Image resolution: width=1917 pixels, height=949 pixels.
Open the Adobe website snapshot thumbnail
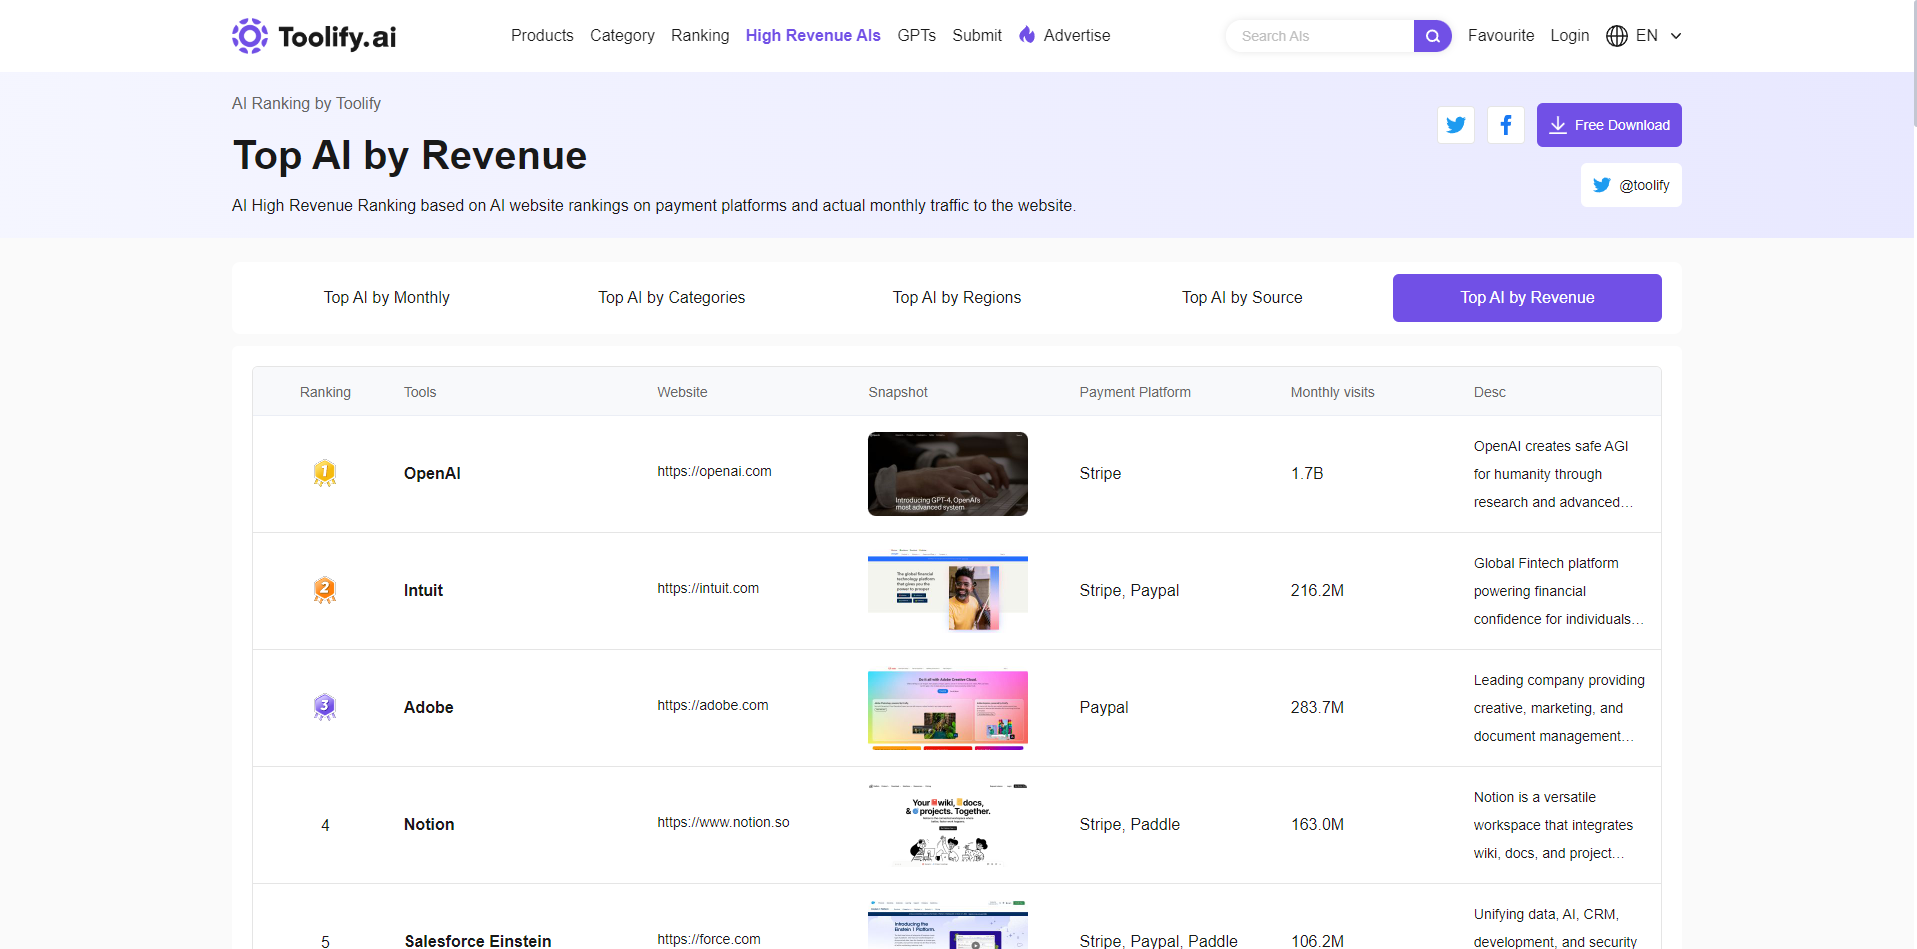click(948, 708)
